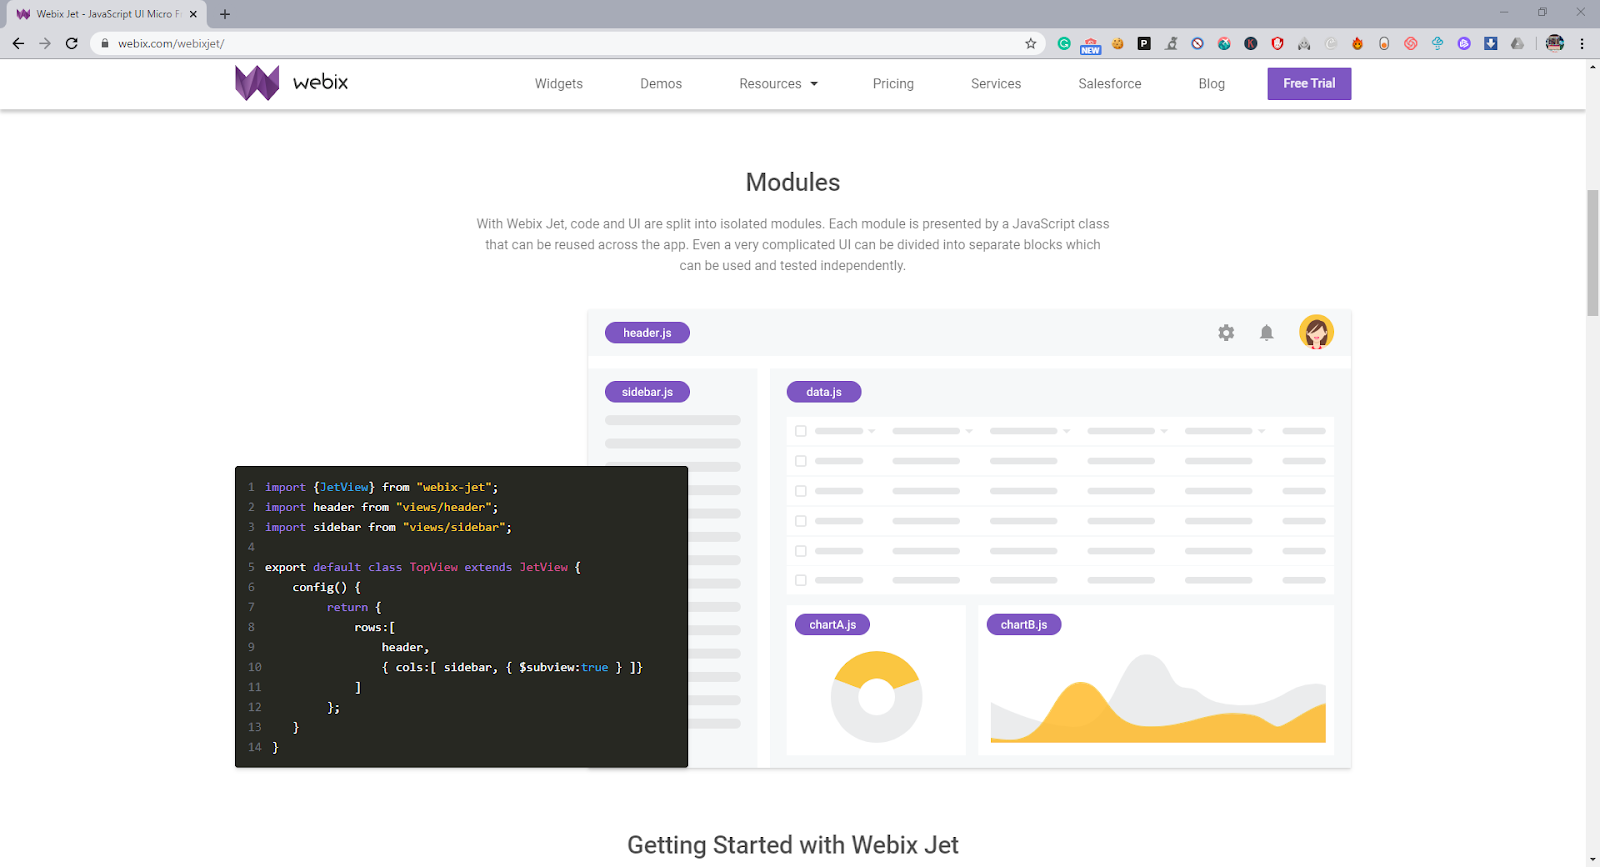Click code line rows:[
This screenshot has height=867, width=1600.
point(375,627)
